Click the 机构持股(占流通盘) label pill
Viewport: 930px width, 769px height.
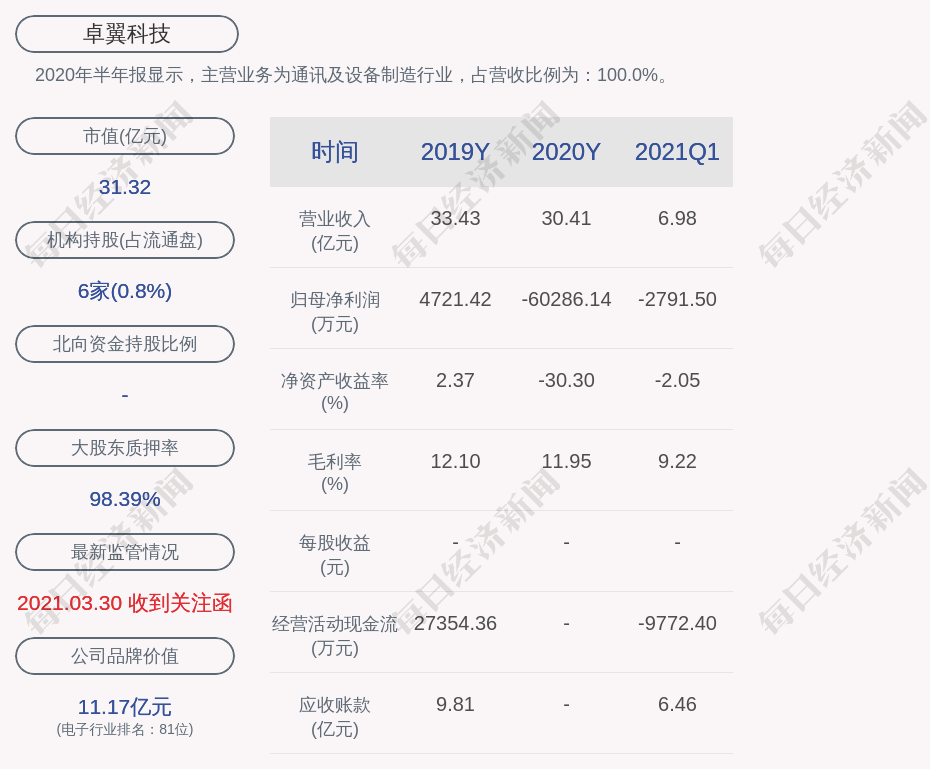pos(125,240)
